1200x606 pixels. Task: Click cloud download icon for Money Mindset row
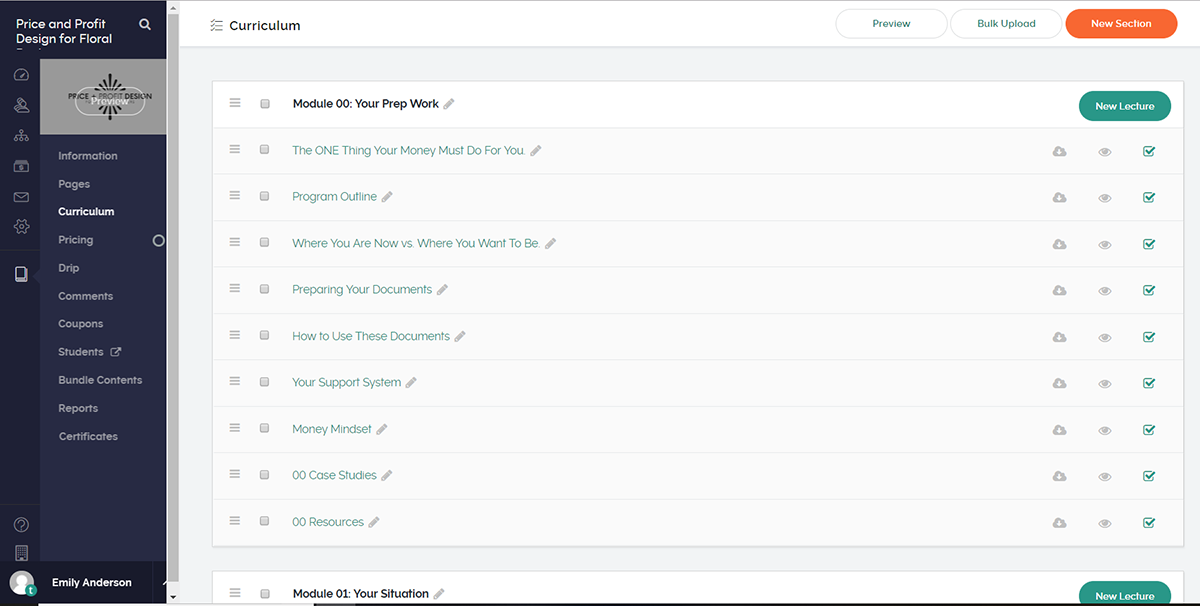[1059, 430]
